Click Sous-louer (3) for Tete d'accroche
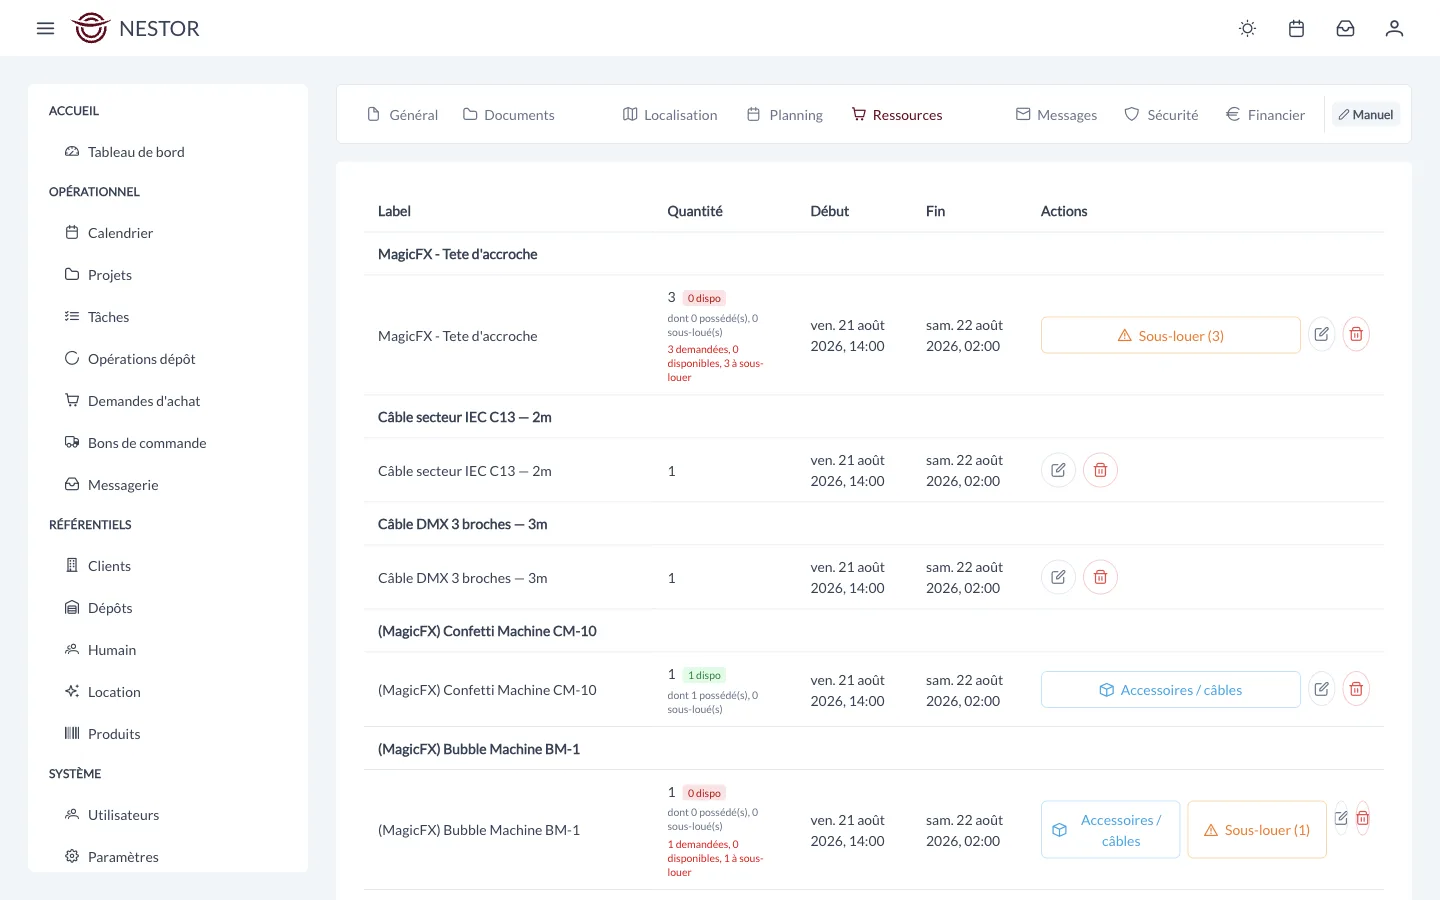This screenshot has height=900, width=1440. click(1171, 335)
